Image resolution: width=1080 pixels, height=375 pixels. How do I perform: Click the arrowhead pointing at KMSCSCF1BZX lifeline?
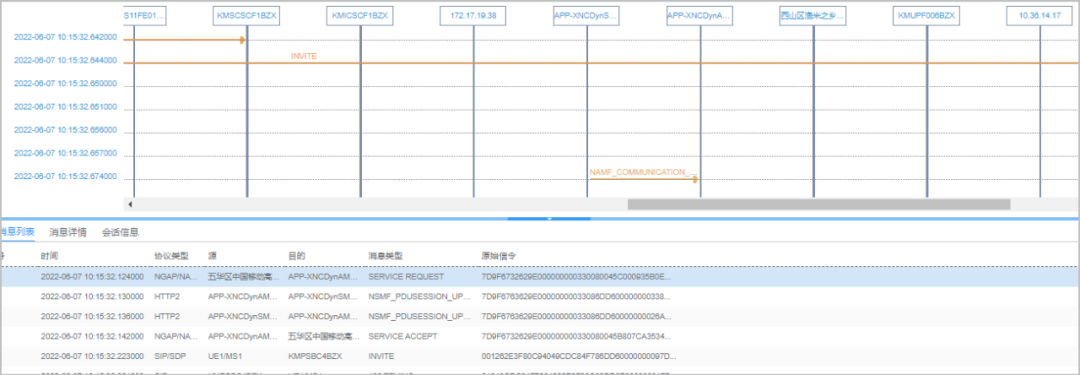click(x=242, y=40)
